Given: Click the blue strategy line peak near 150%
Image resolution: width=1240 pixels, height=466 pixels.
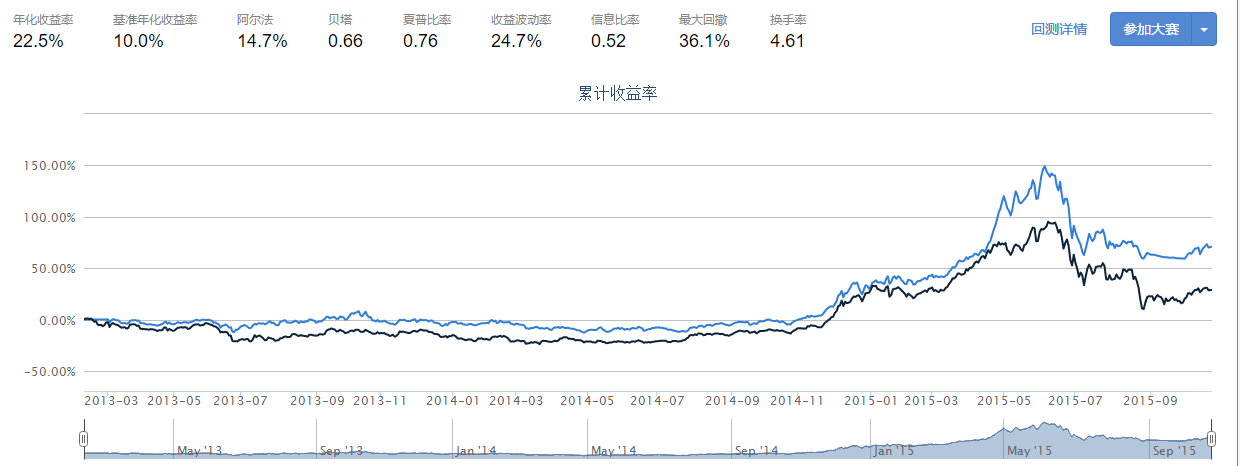Looking at the screenshot, I should coord(1045,167).
